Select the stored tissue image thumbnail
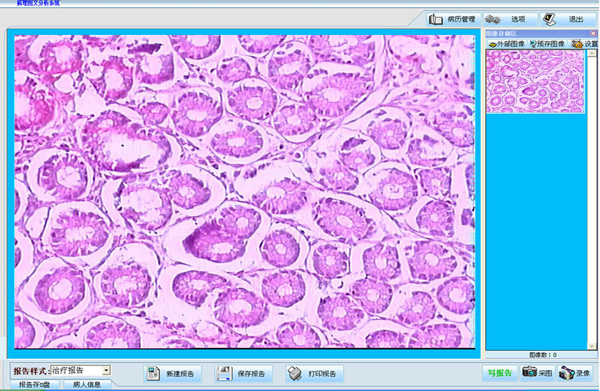Image resolution: width=600 pixels, height=391 pixels. click(x=535, y=81)
